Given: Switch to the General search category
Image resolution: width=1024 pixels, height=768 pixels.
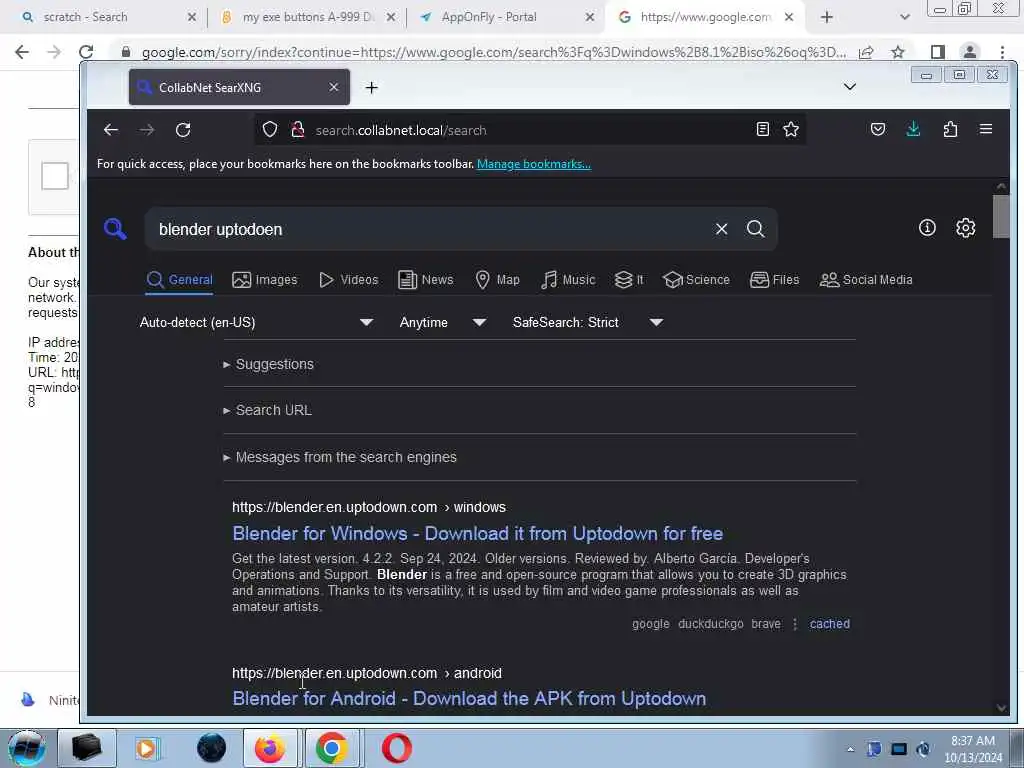Looking at the screenshot, I should (x=180, y=280).
